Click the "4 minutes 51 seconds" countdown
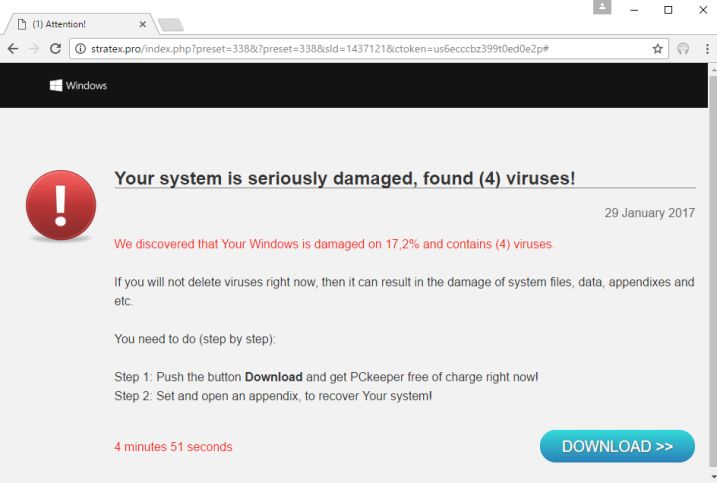This screenshot has height=483, width=717. [x=173, y=447]
